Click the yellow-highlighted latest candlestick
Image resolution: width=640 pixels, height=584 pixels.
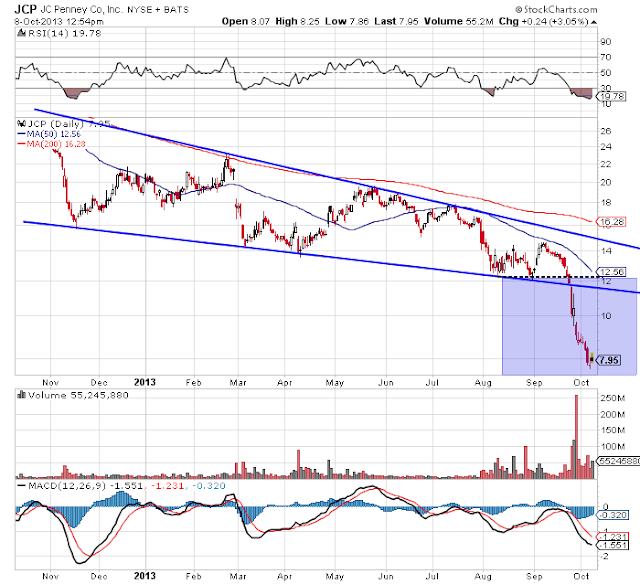coord(592,357)
